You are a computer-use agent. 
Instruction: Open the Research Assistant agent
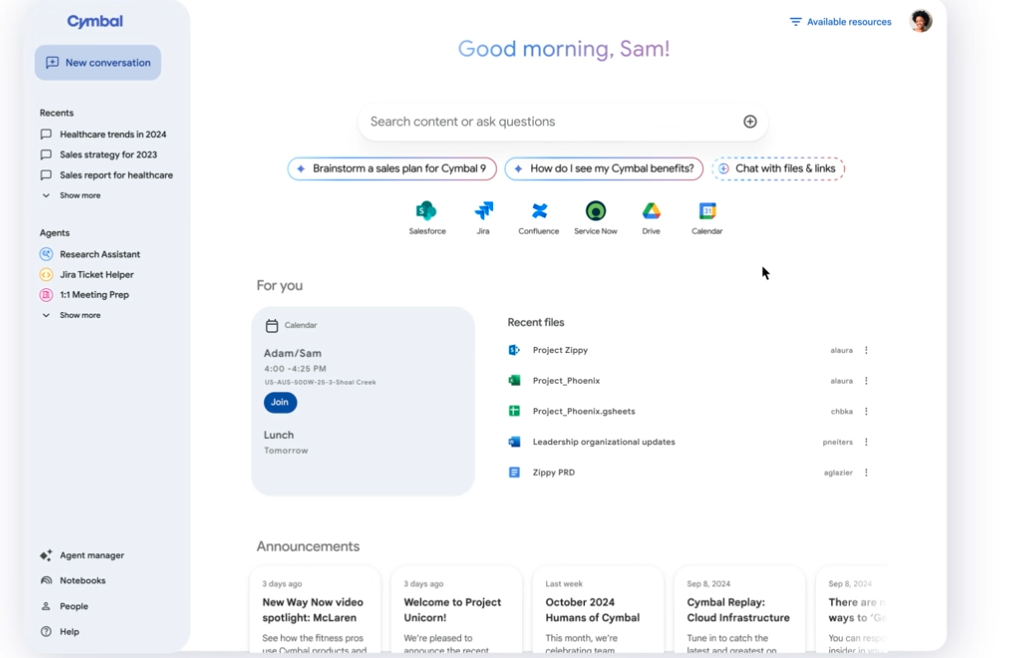point(97,254)
